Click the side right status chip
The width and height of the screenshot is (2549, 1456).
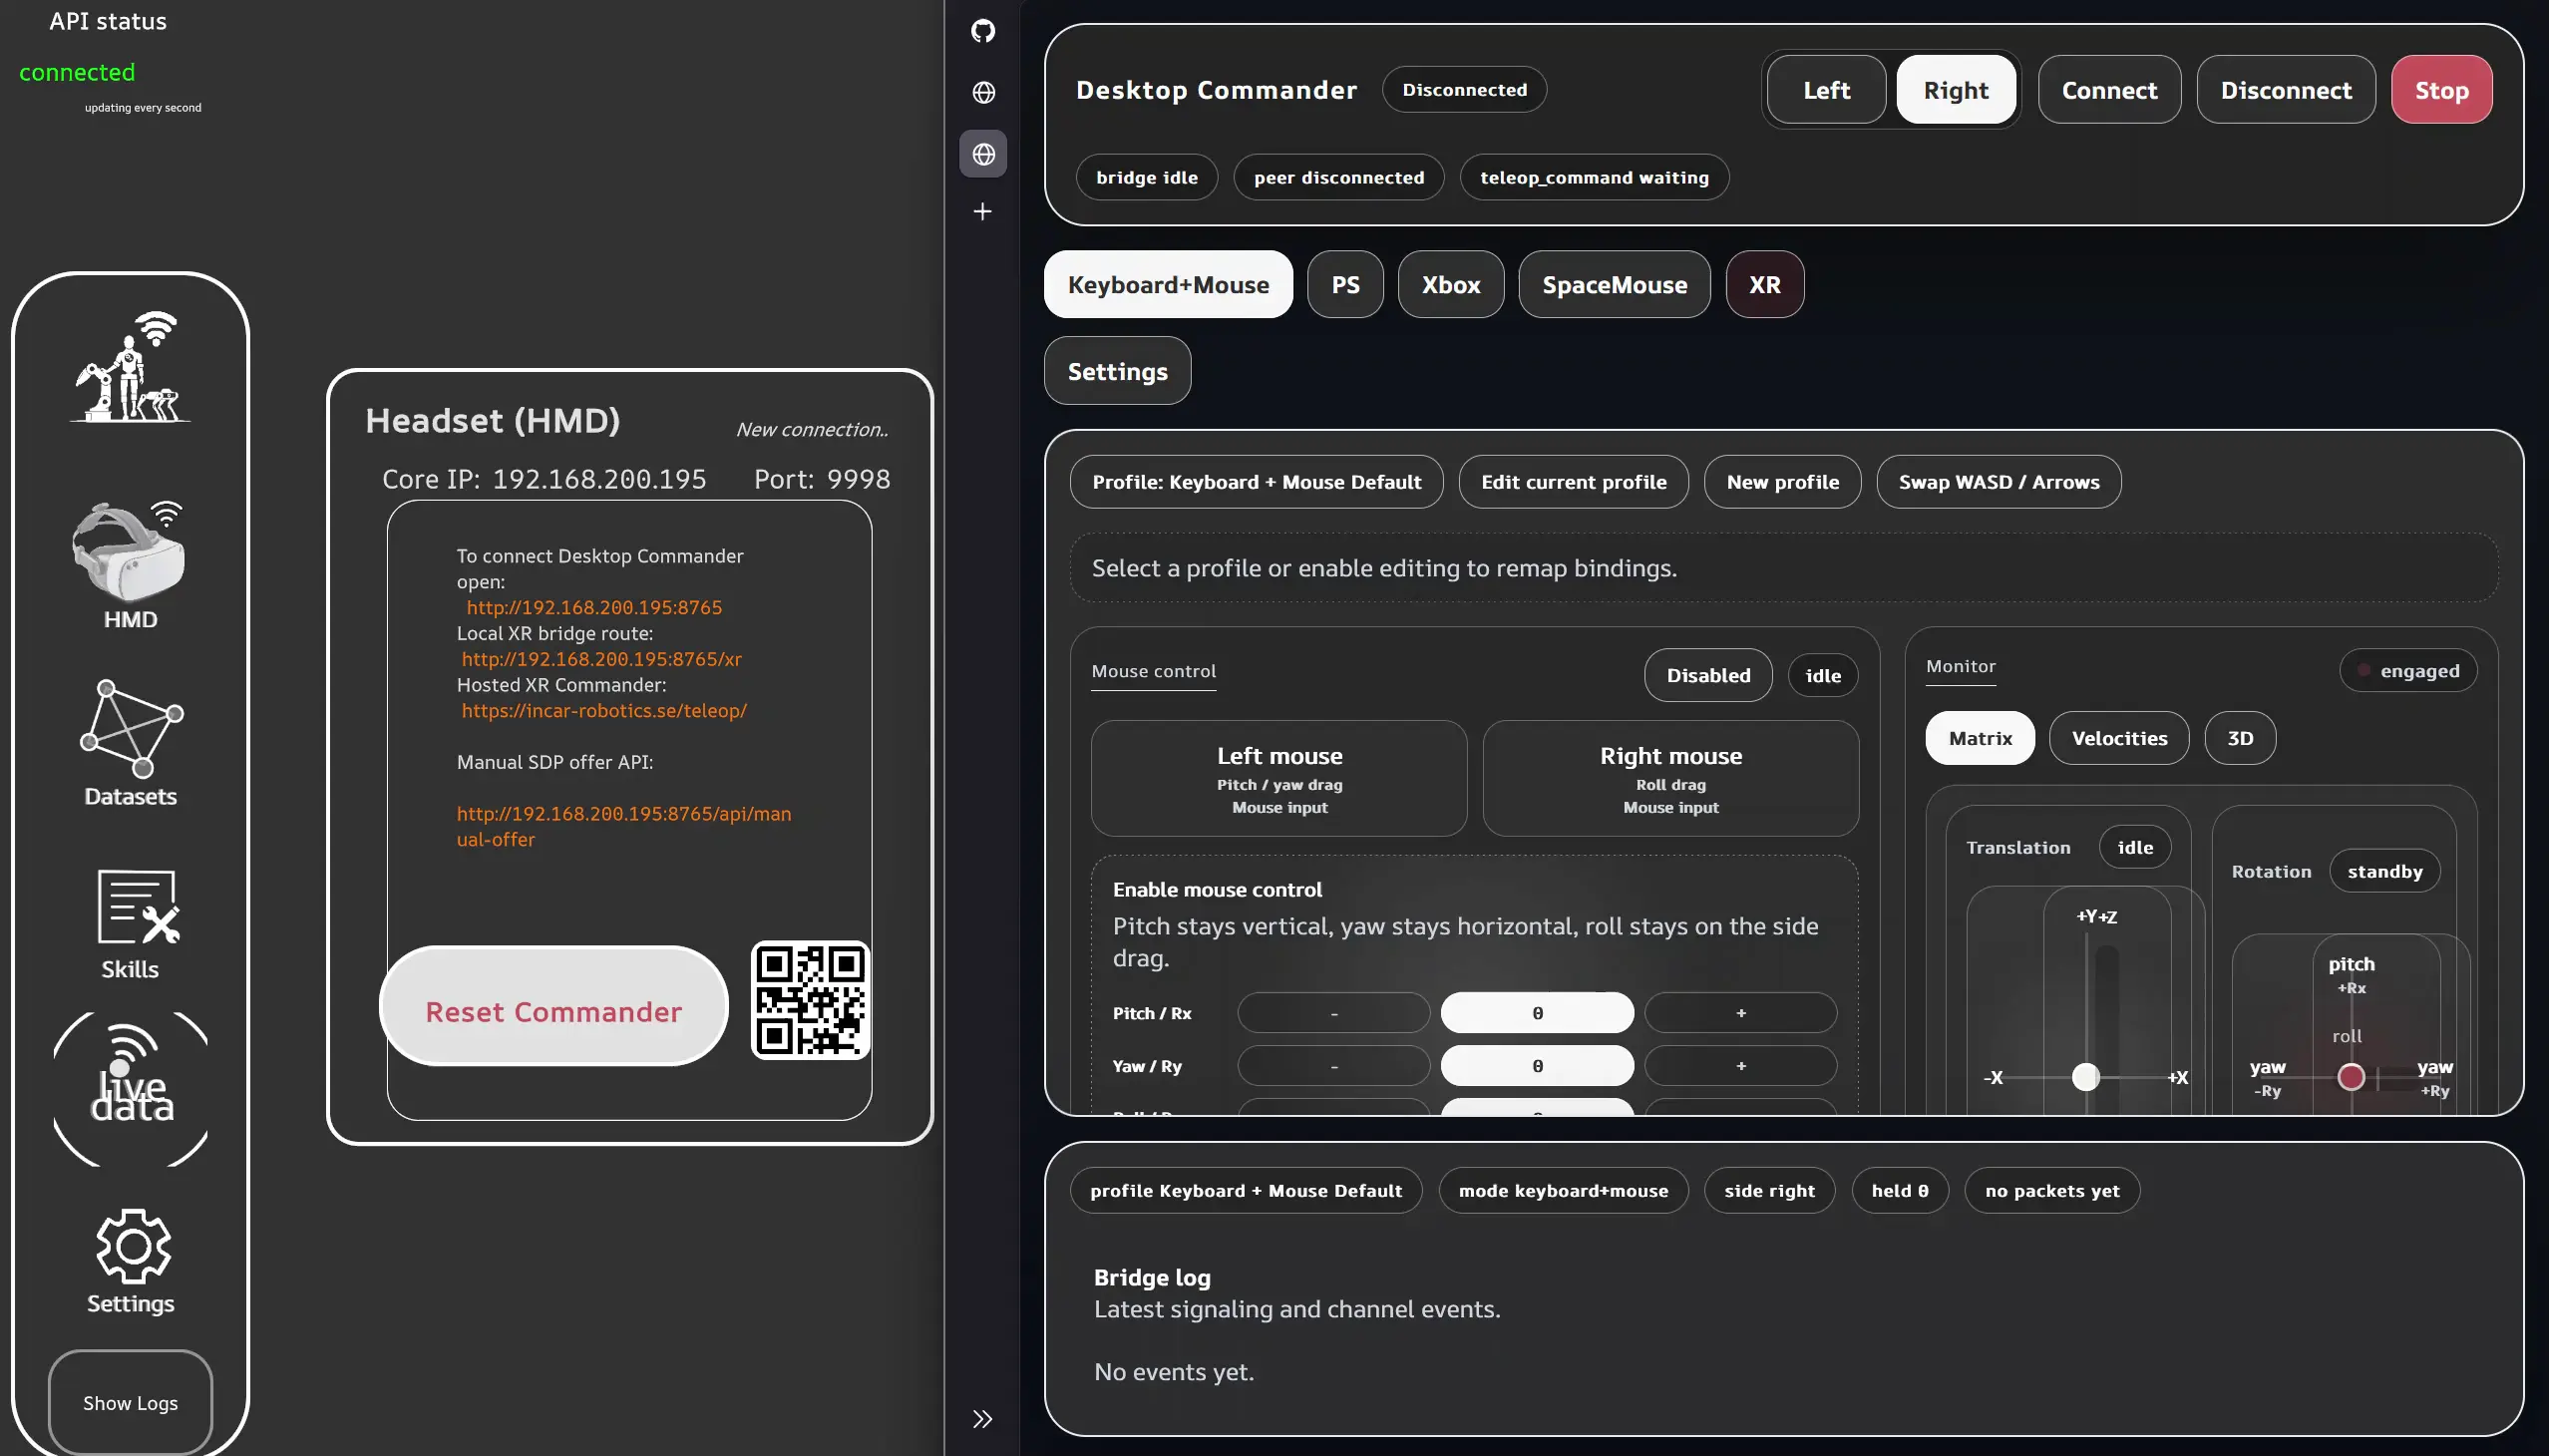point(1769,1191)
